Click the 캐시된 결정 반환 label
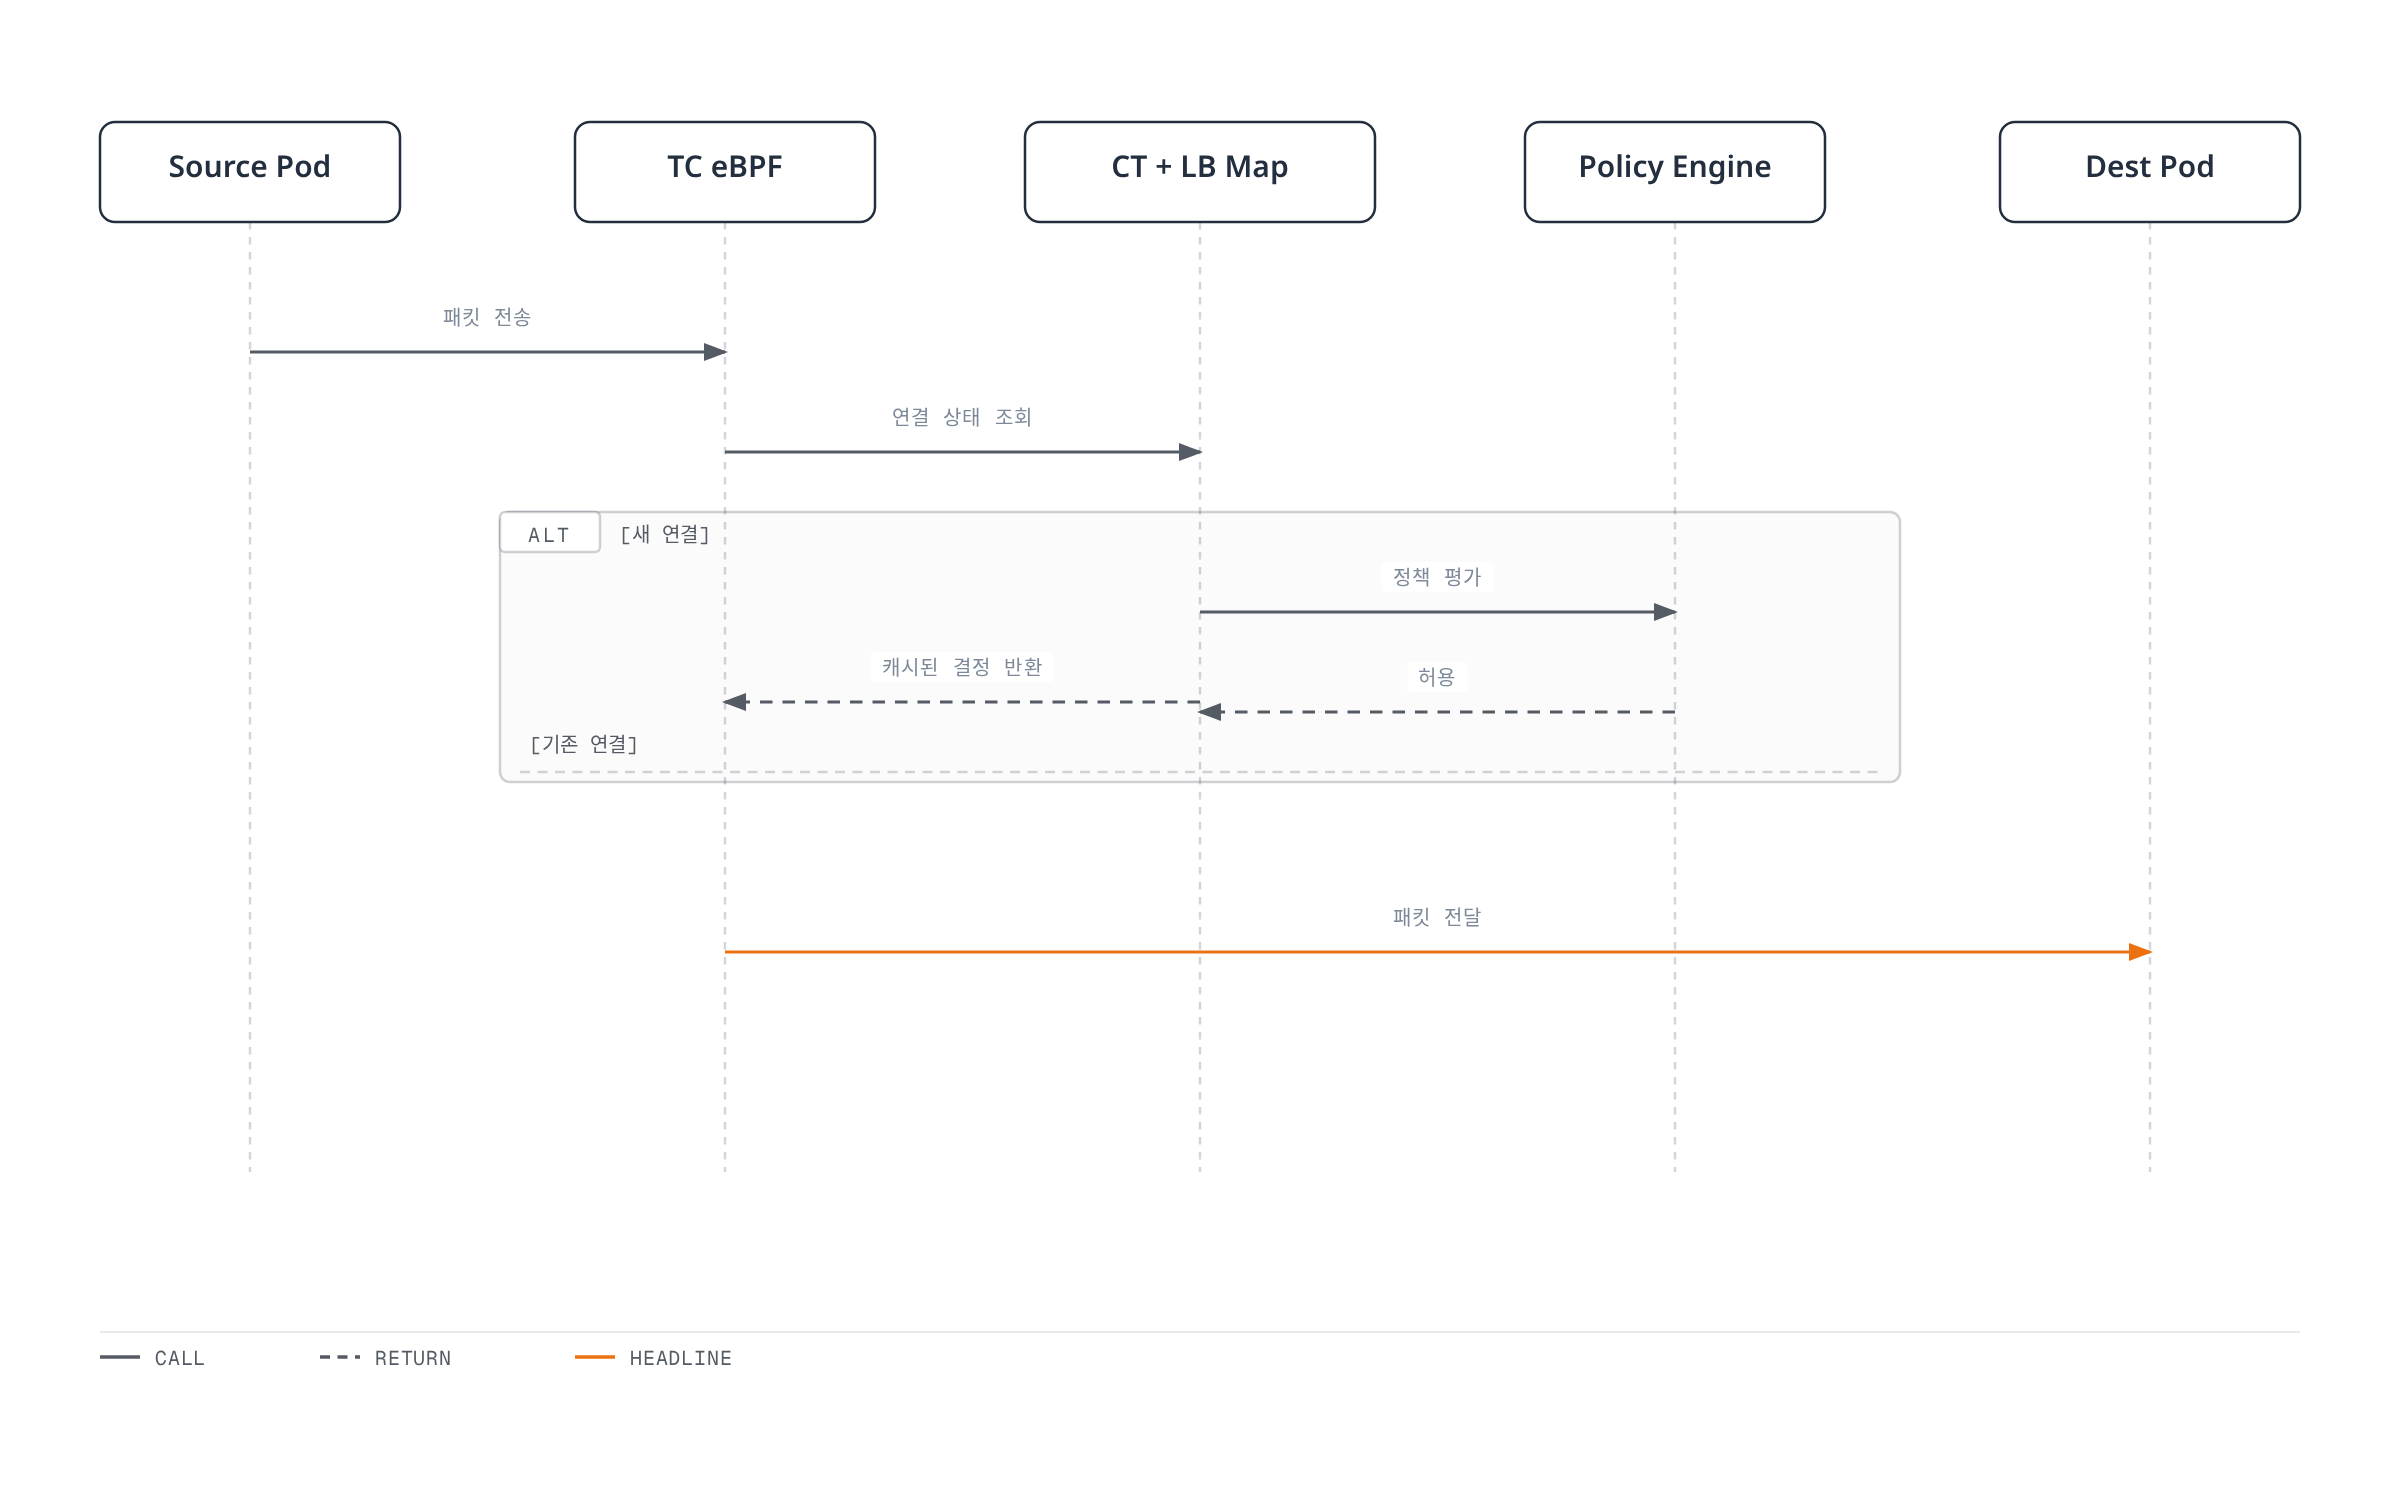 pos(962,667)
